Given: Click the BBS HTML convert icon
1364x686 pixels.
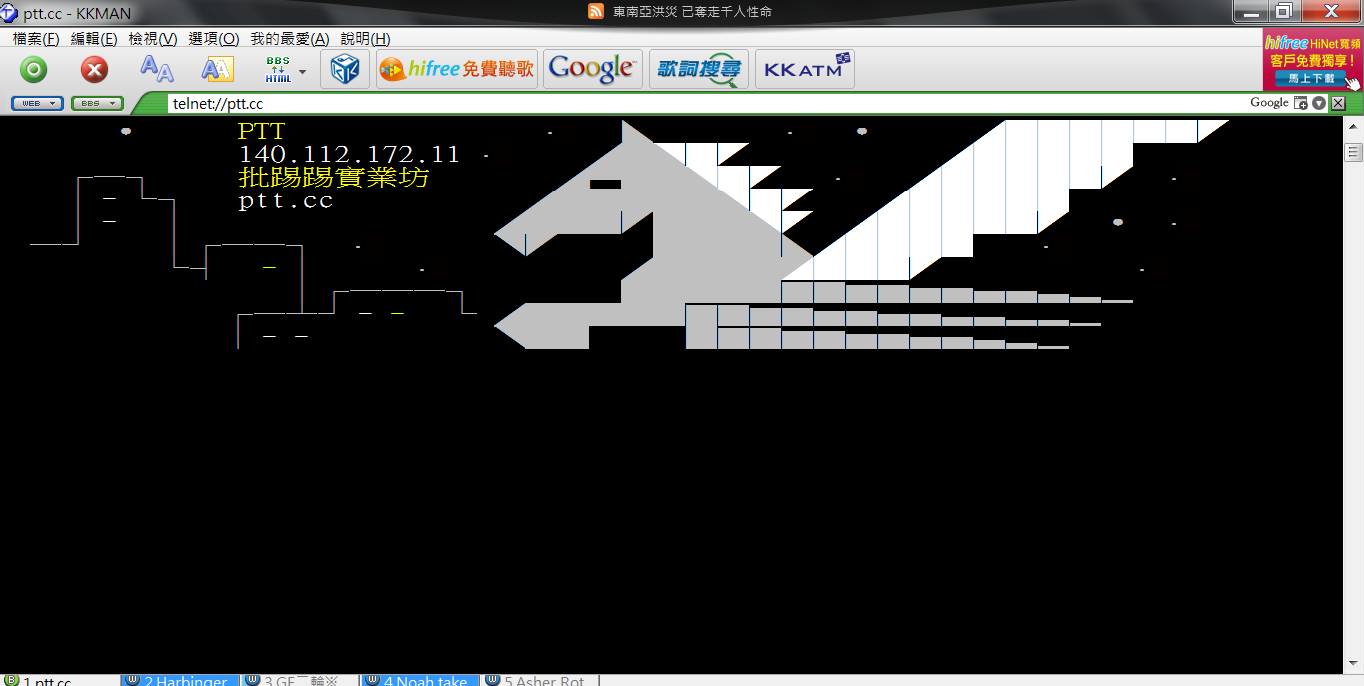Looking at the screenshot, I should click(278, 69).
